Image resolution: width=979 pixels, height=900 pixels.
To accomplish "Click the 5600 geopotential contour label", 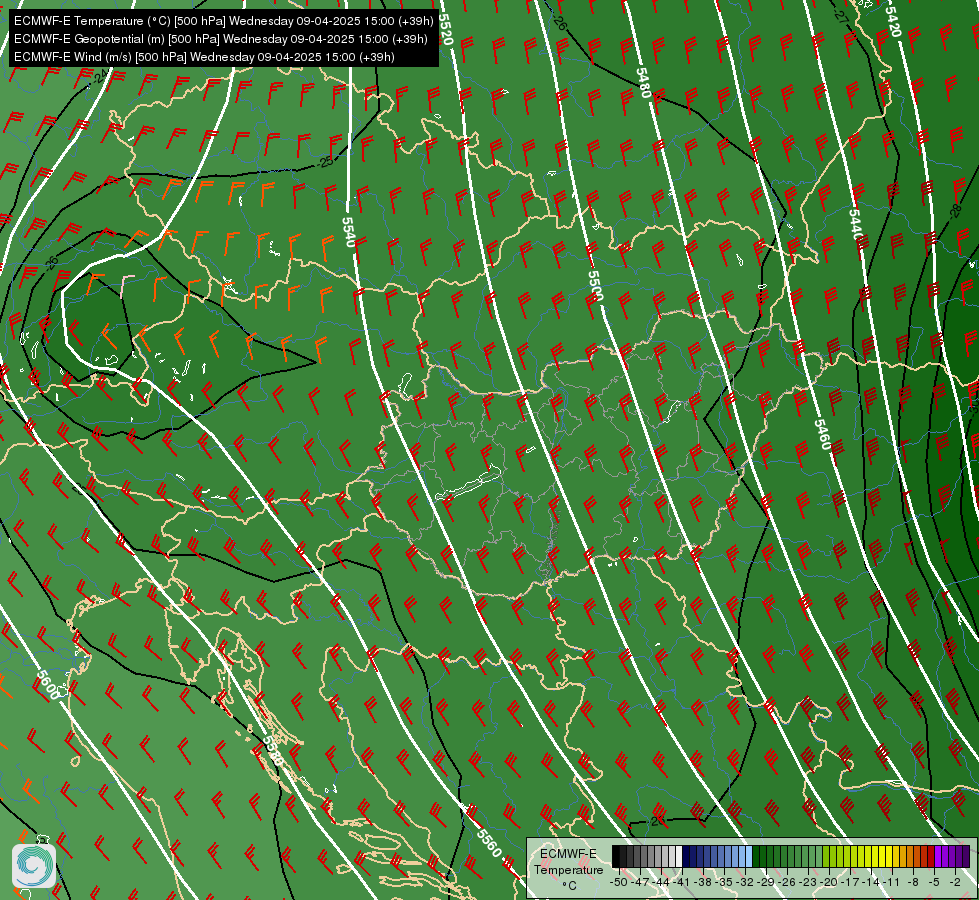I will tap(48, 685).
